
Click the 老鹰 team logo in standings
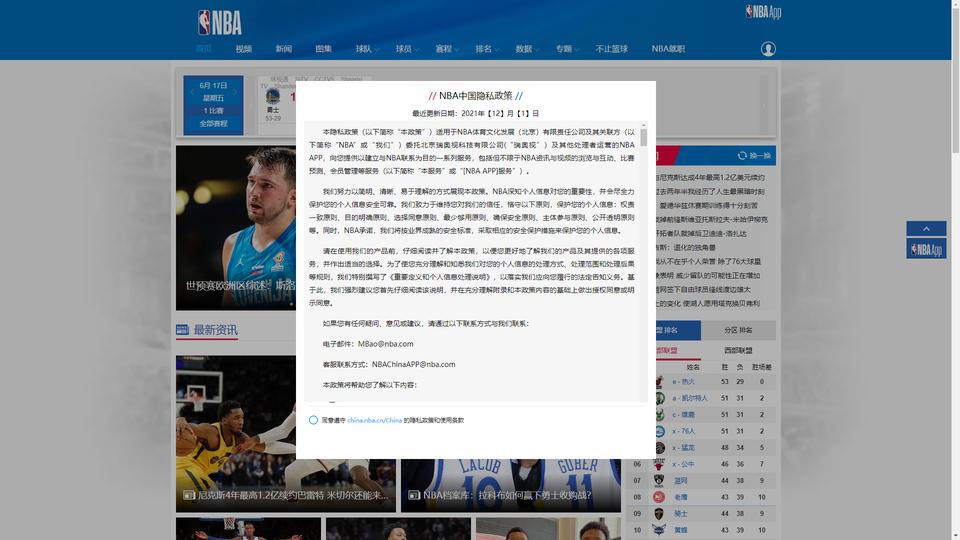pyautogui.click(x=659, y=497)
